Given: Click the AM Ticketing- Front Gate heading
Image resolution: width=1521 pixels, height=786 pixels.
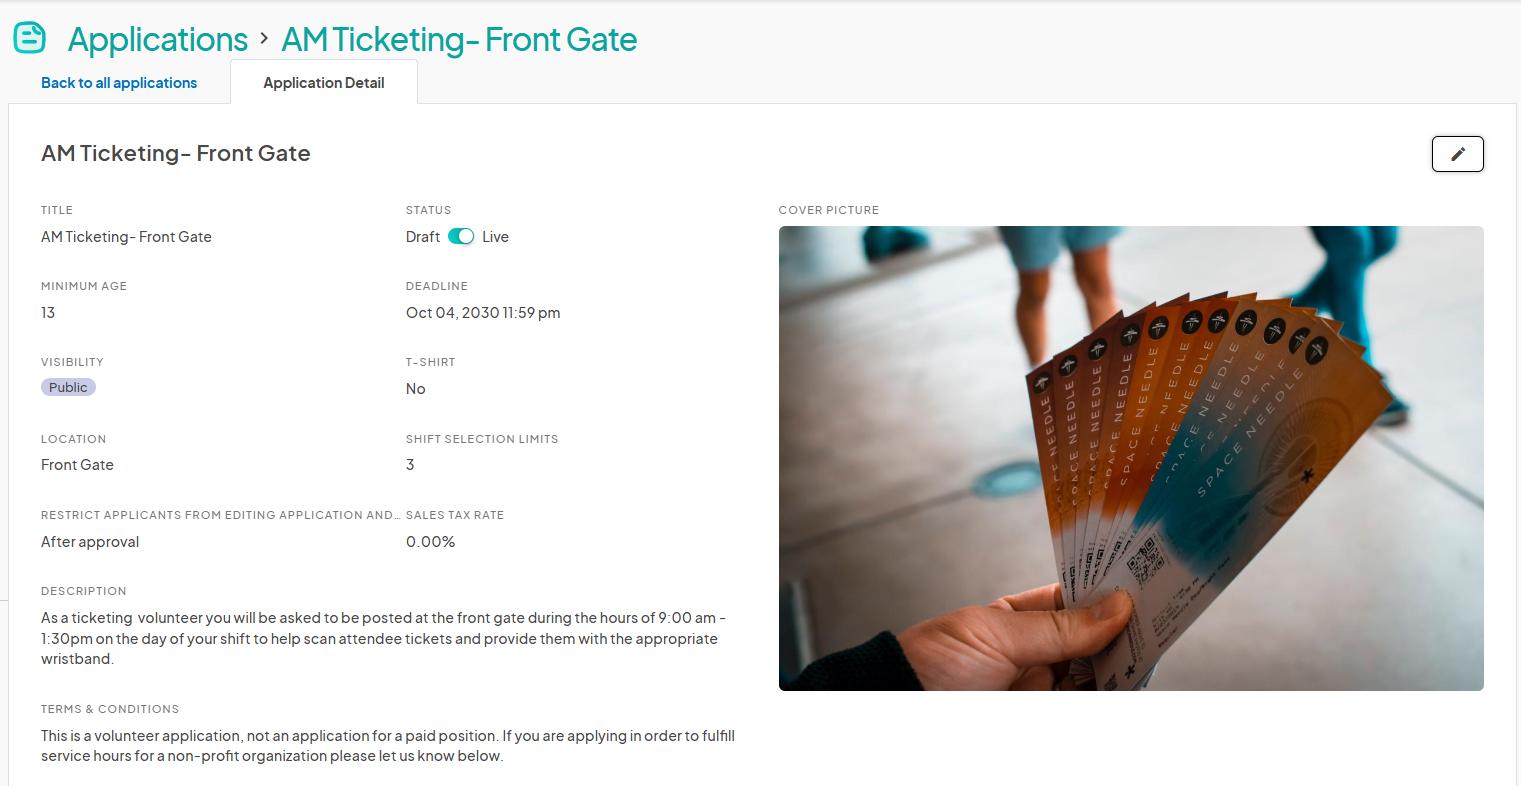Looking at the screenshot, I should (176, 153).
